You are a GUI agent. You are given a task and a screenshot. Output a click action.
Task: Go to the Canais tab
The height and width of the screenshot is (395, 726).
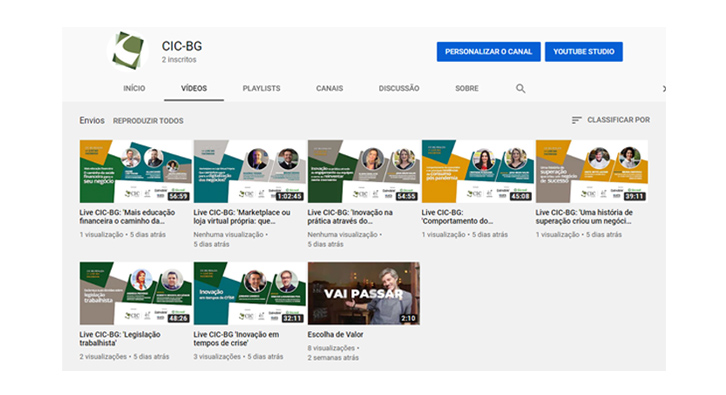(x=330, y=88)
